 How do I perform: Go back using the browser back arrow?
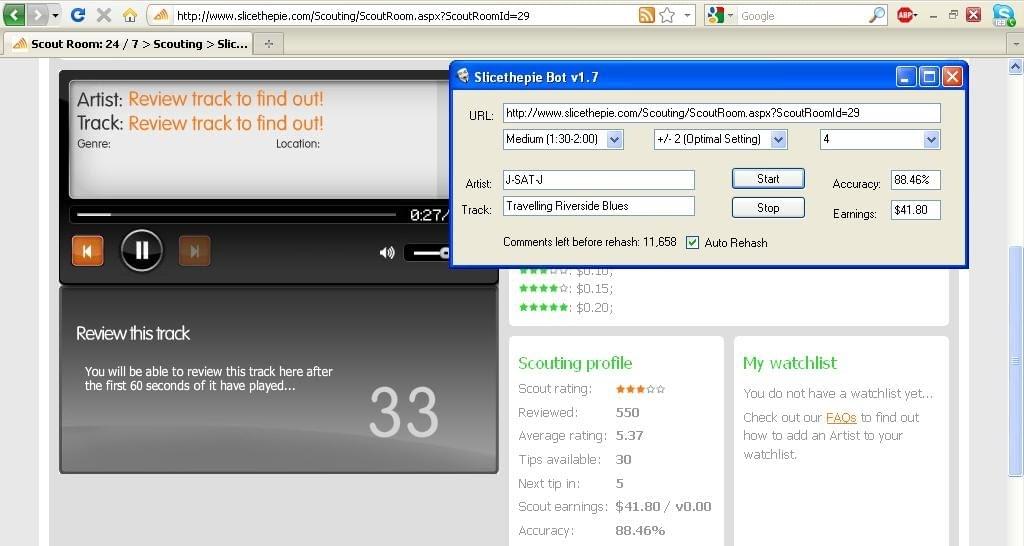[x=14, y=14]
